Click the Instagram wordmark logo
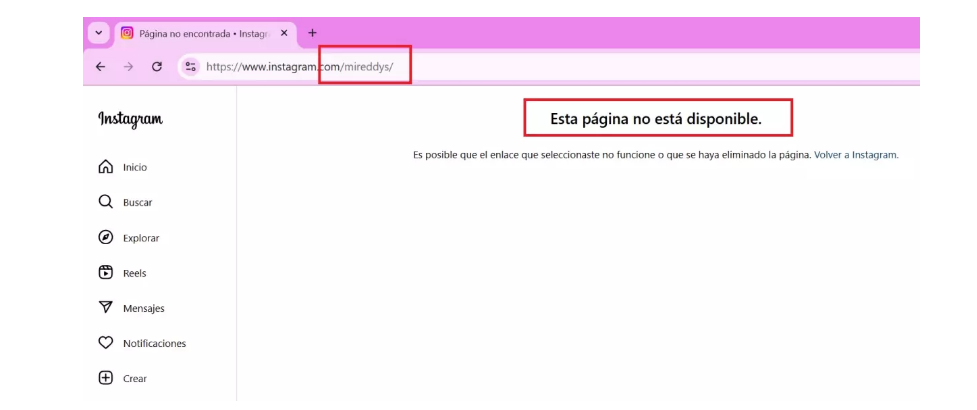The width and height of the screenshot is (977, 410). click(x=131, y=119)
